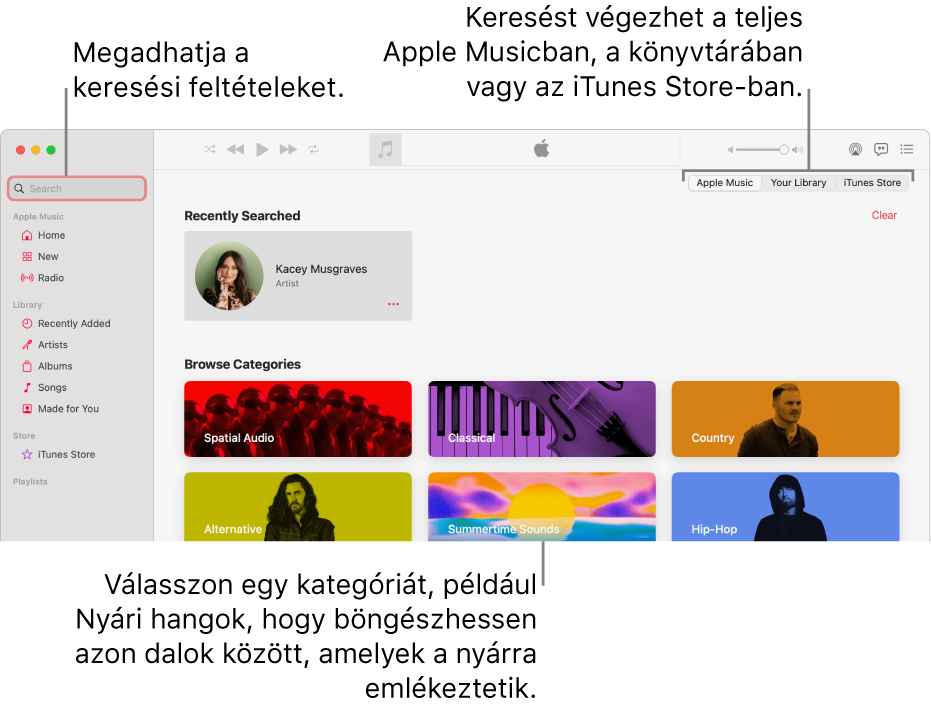Click the loud speaker volume icon

797,150
